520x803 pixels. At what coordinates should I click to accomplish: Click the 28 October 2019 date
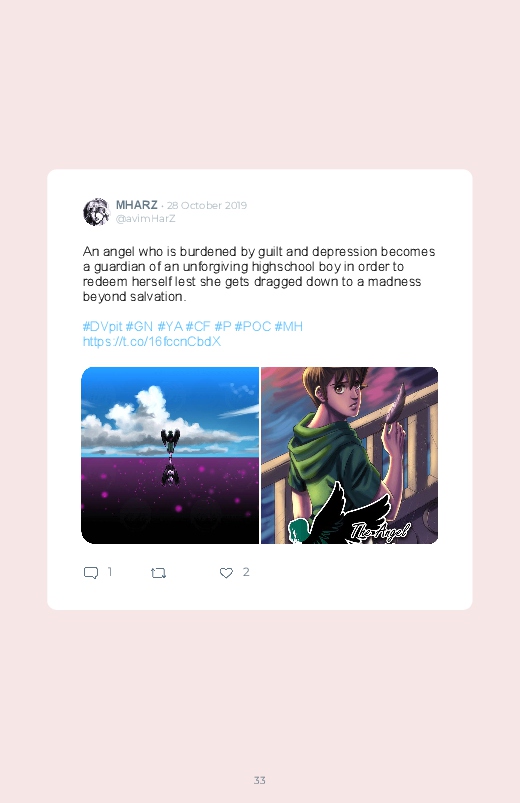[x=207, y=205]
